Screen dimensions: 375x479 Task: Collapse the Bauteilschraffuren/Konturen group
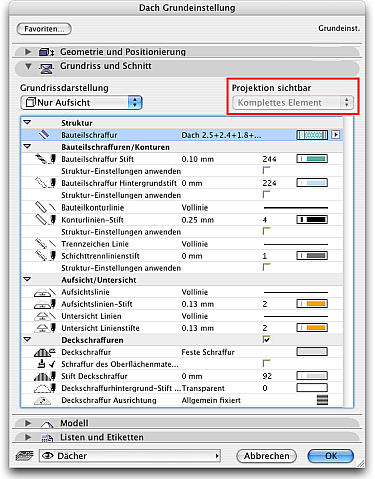coord(27,146)
